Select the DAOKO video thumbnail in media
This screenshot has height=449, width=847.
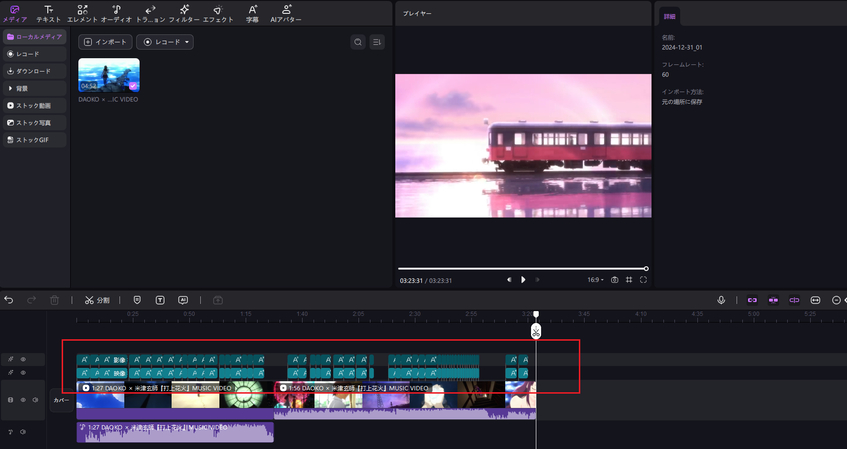coord(108,75)
